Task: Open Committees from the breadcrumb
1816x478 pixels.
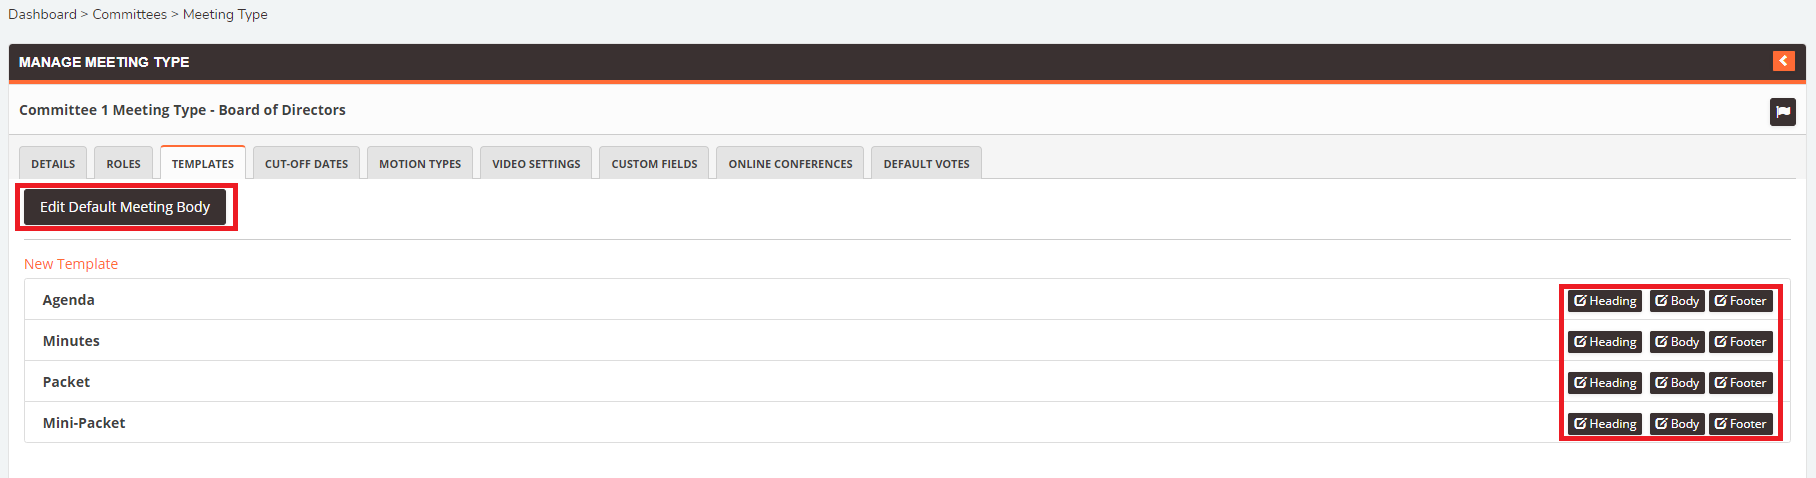Action: tap(130, 14)
